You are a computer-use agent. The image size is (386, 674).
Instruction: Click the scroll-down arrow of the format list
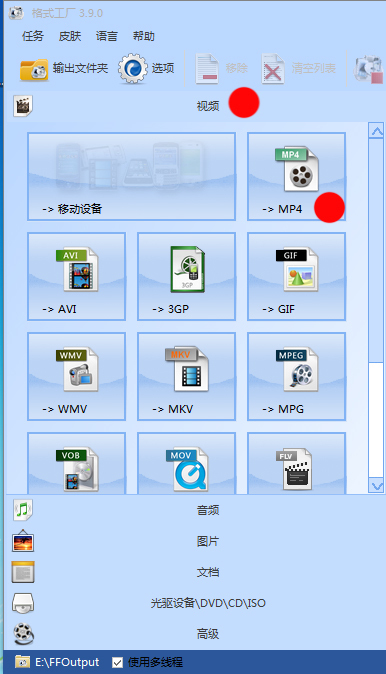point(377,486)
